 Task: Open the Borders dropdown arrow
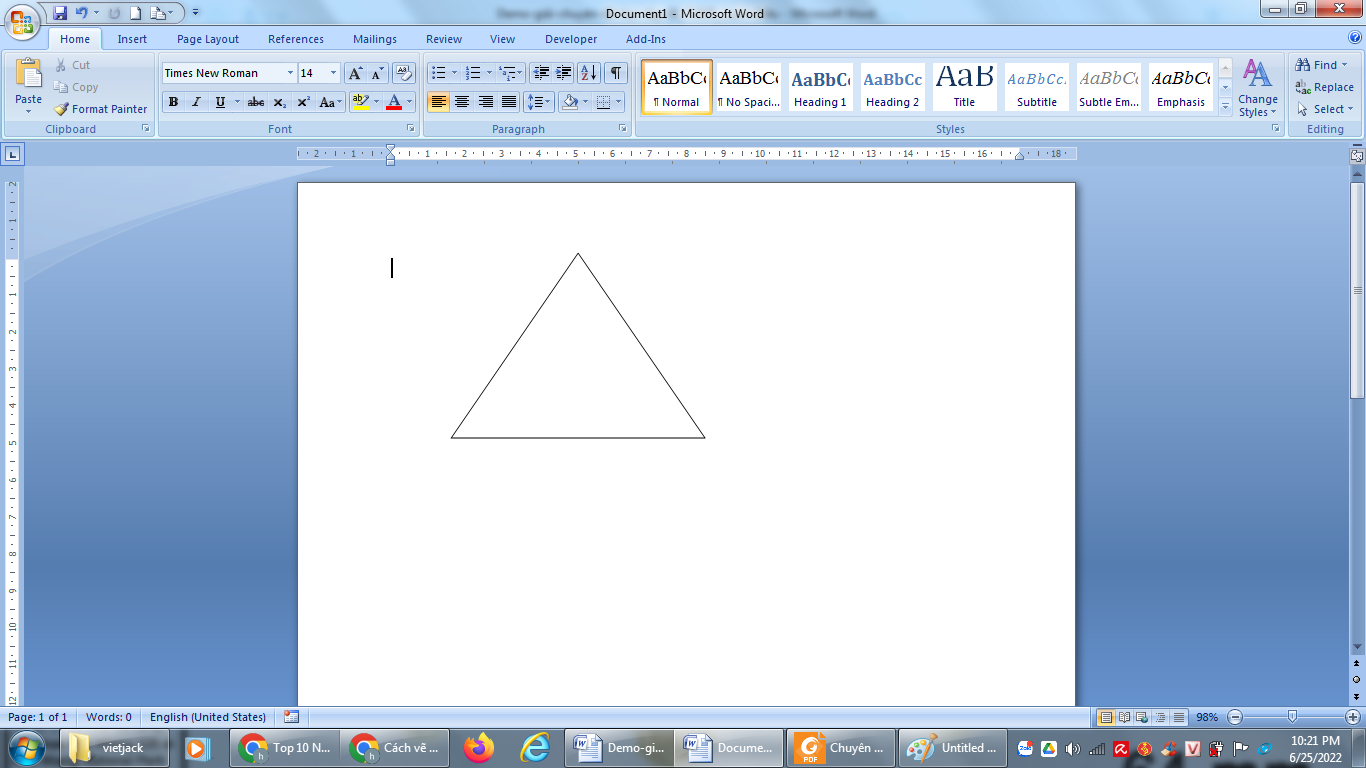(x=618, y=102)
